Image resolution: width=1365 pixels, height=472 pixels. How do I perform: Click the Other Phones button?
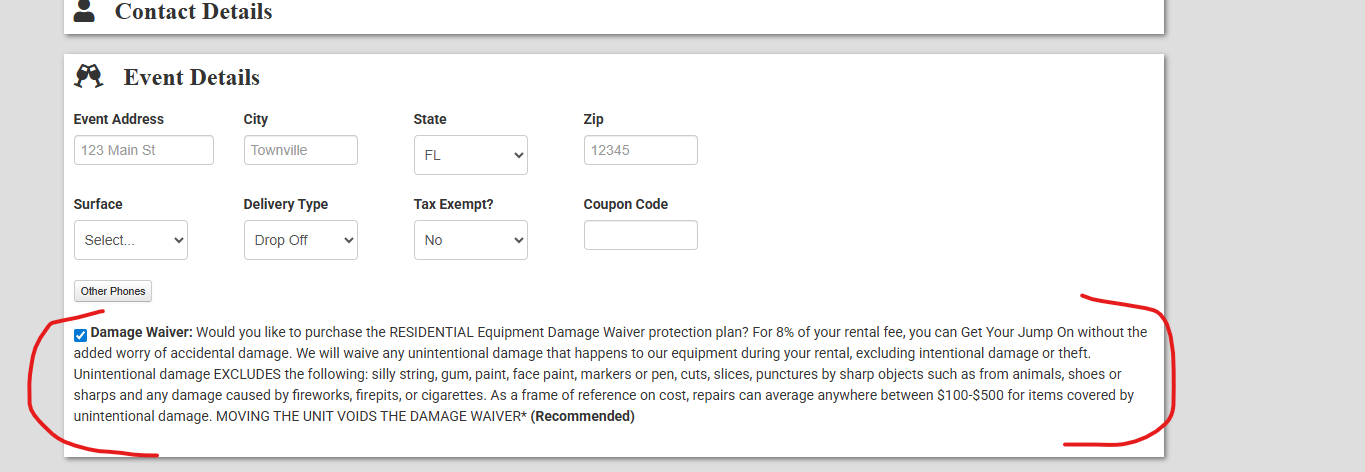pyautogui.click(x=113, y=291)
